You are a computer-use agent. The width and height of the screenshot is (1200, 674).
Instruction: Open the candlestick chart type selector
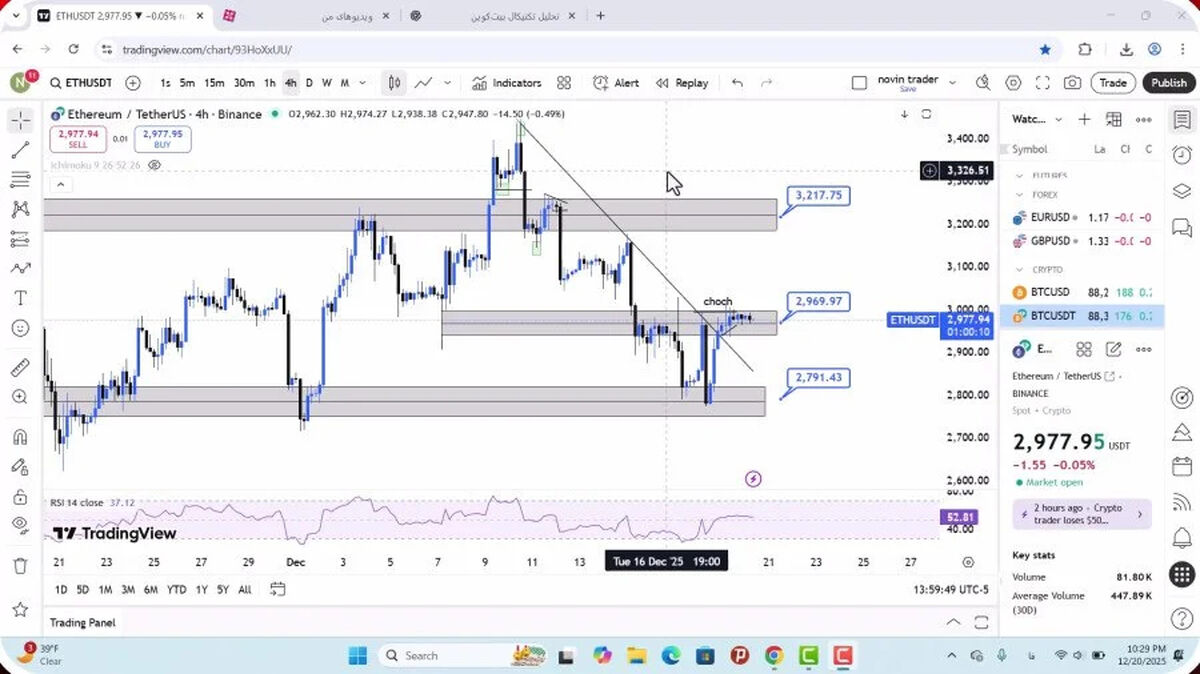click(395, 83)
